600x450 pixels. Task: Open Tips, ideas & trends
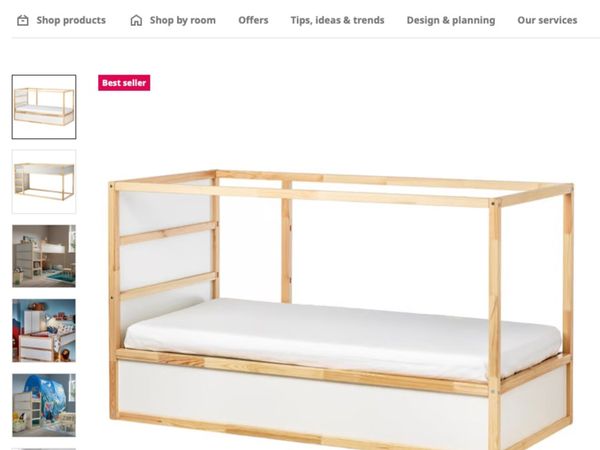(337, 20)
